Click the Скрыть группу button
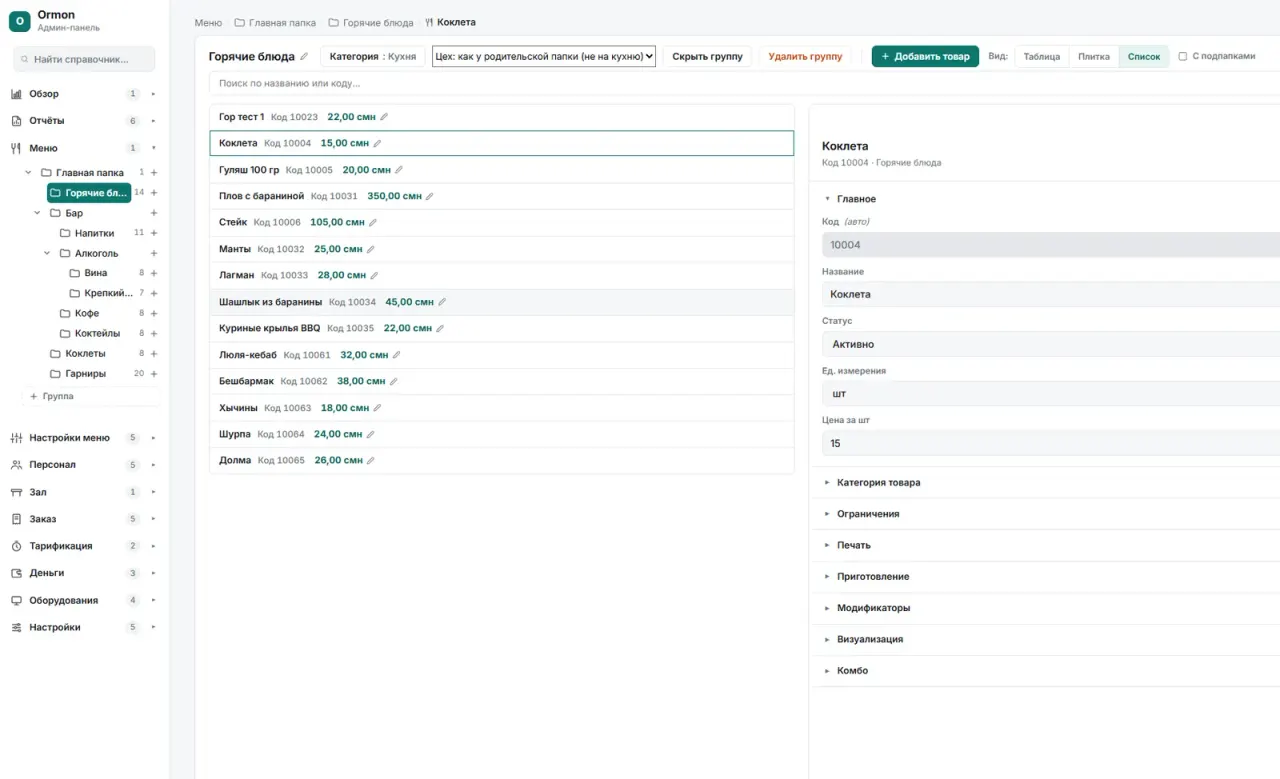This screenshot has height=779, width=1280. [707, 57]
